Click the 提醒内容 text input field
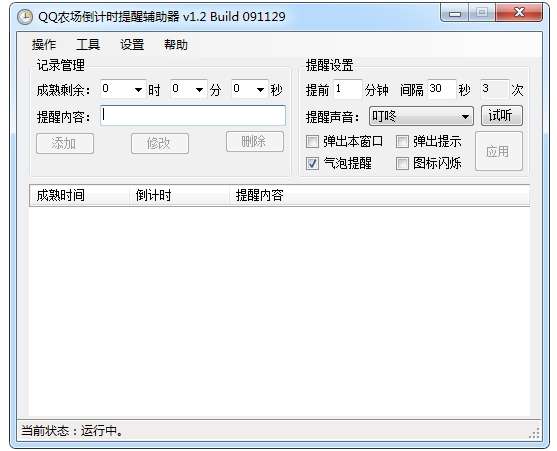This screenshot has height=451, width=557. pyautogui.click(x=193, y=115)
